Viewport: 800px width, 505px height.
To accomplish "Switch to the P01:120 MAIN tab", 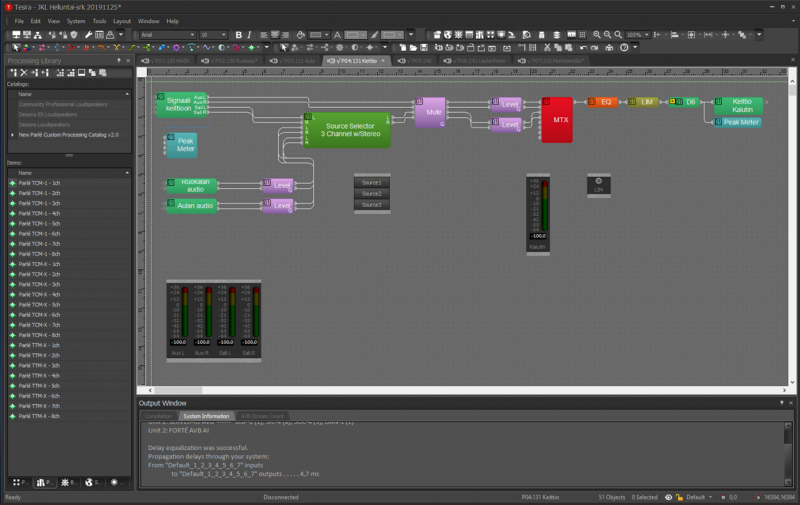I will pos(166,61).
